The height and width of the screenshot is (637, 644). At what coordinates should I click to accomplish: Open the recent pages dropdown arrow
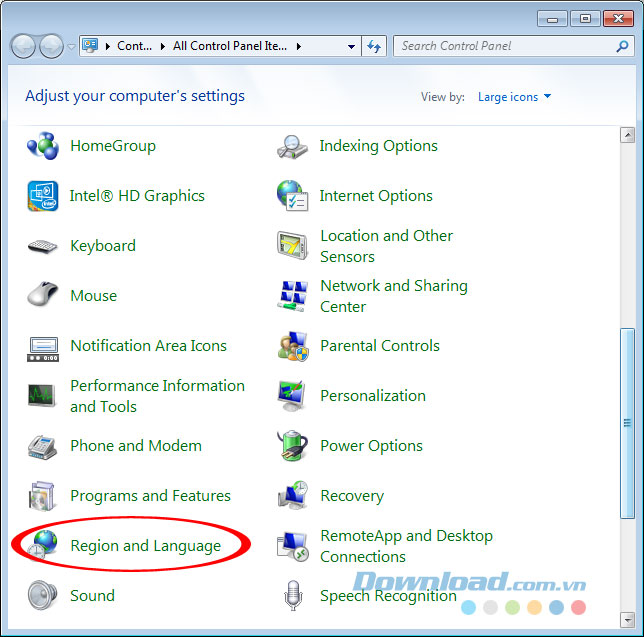pyautogui.click(x=71, y=47)
